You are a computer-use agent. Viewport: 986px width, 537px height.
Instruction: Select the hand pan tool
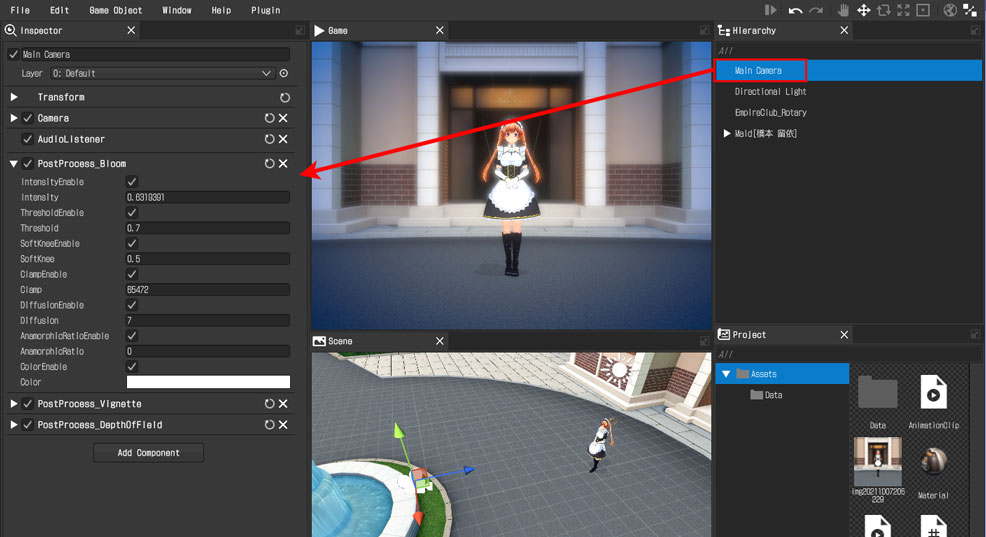(x=843, y=10)
